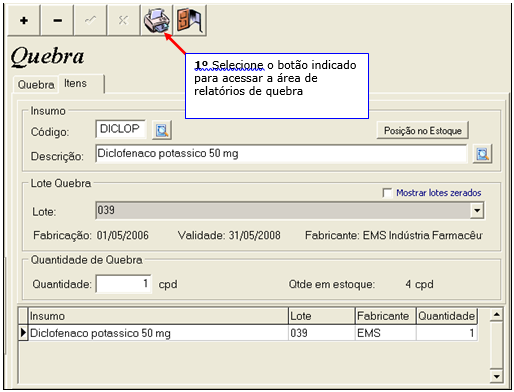Click the Quantidade column header
This screenshot has width=514, height=392.
(447, 316)
